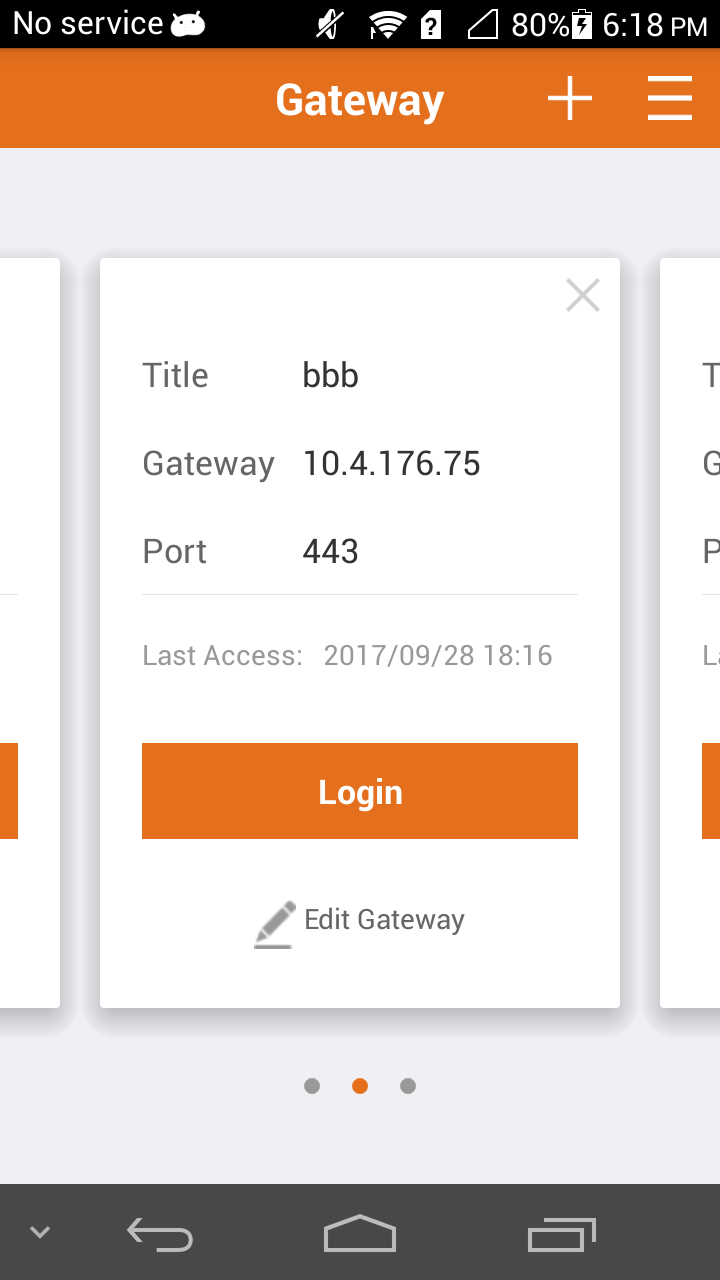
Task: Tap the port value 443
Action: click(330, 552)
